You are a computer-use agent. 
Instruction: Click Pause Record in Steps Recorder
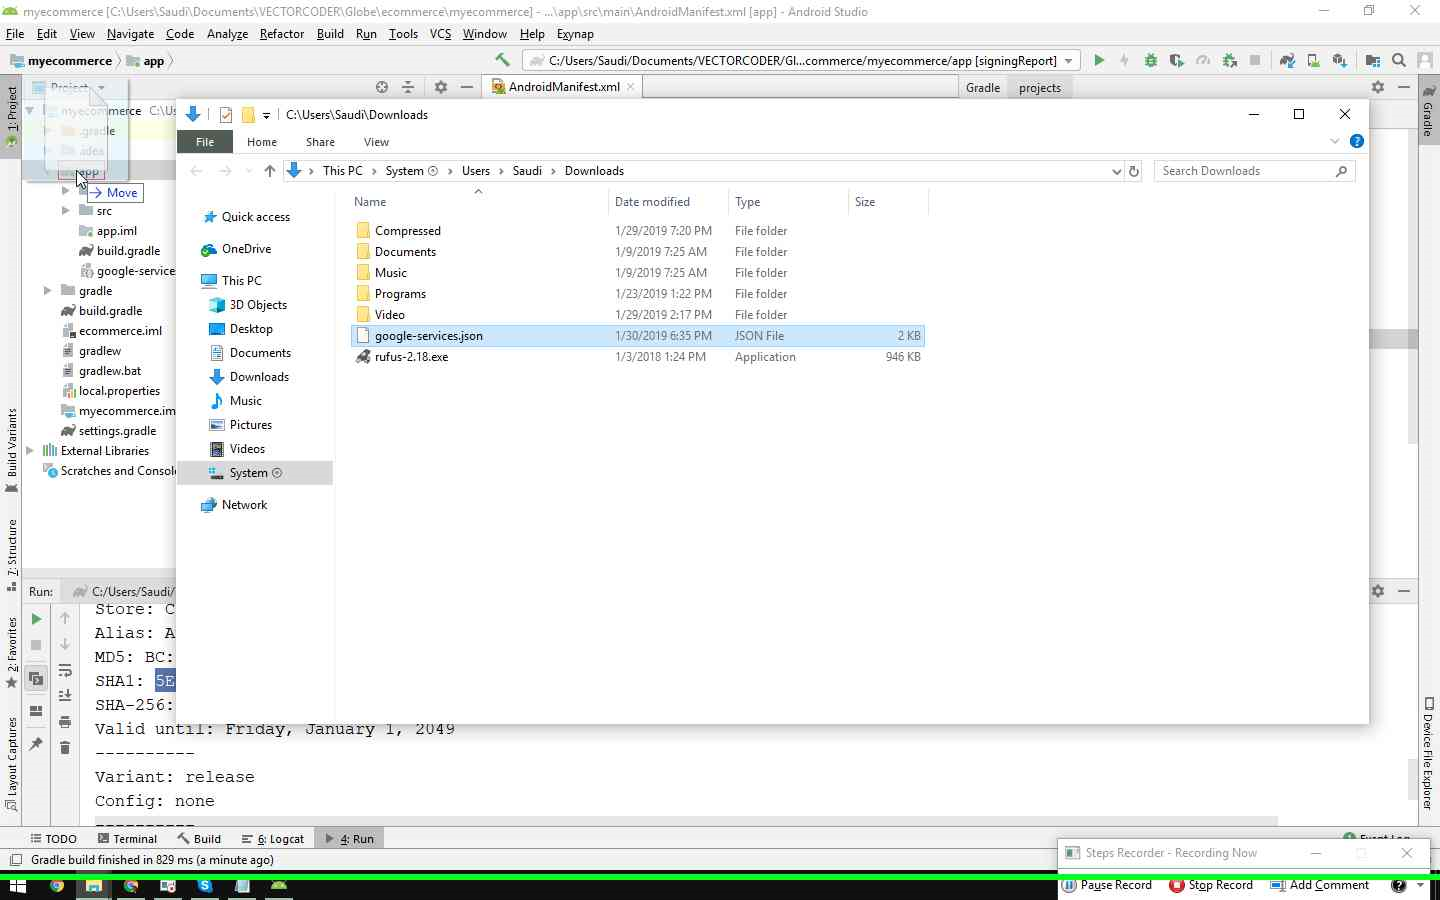point(1106,885)
